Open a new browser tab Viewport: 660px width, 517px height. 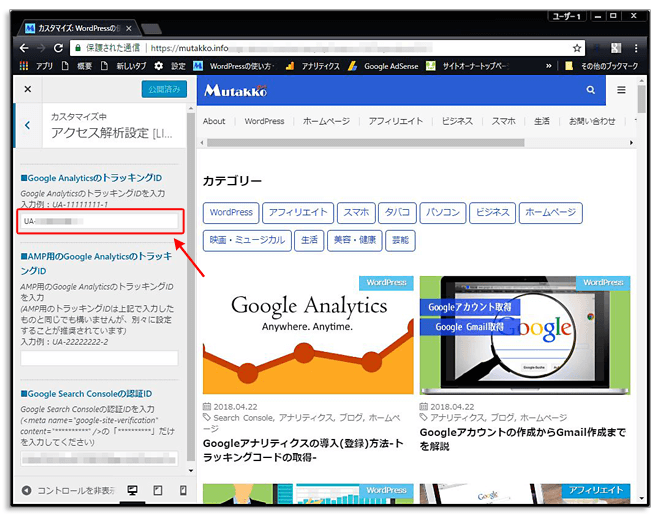click(x=151, y=29)
